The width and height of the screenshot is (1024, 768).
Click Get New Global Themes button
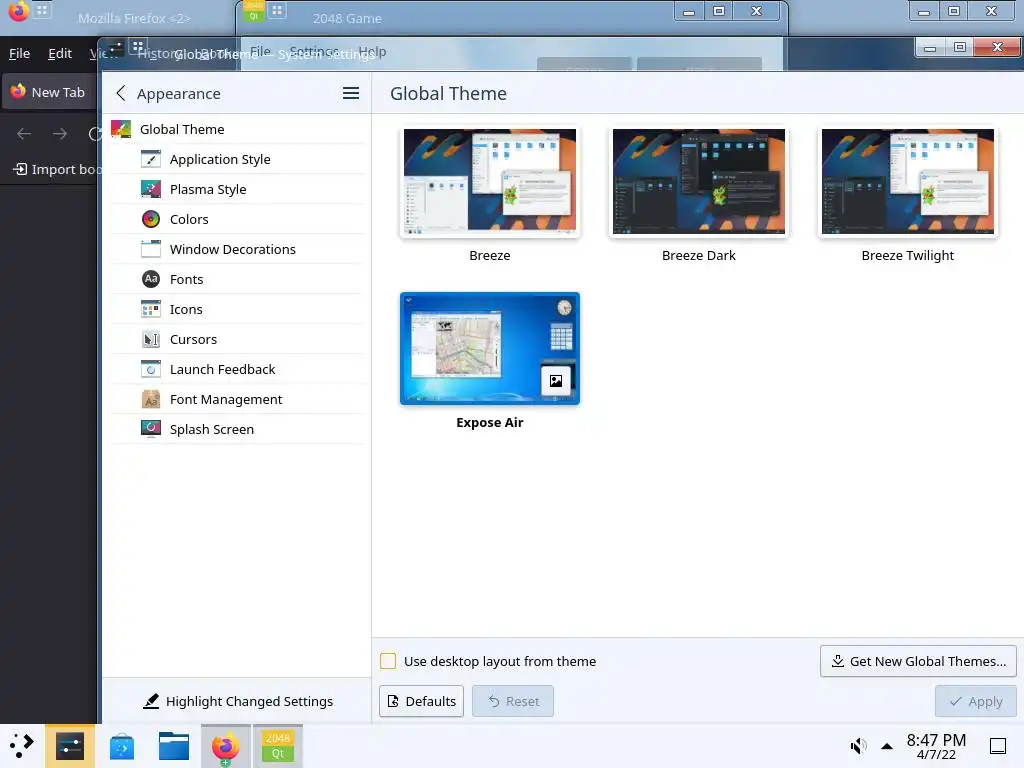point(918,661)
